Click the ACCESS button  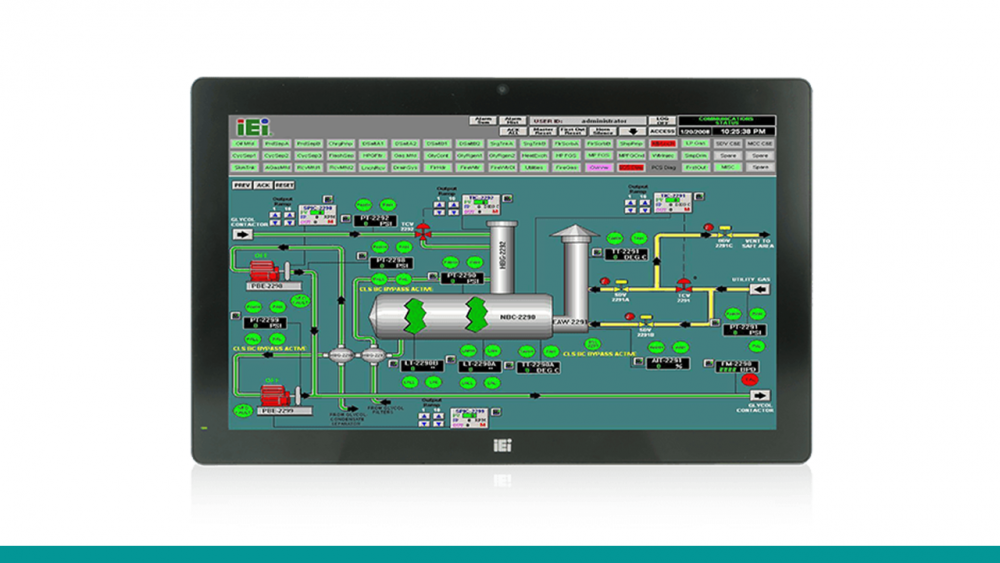point(662,131)
